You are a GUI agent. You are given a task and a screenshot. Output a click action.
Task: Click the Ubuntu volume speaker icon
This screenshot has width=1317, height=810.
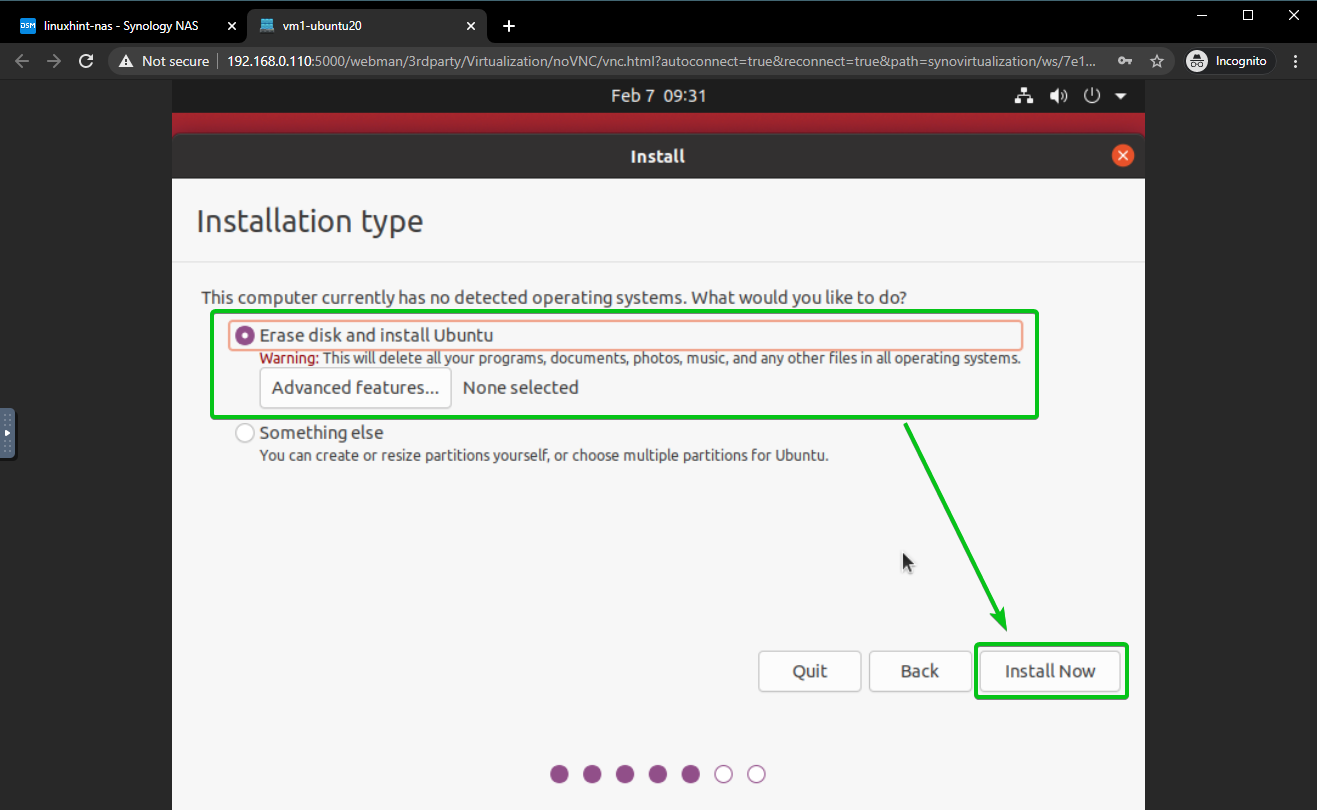pyautogui.click(x=1058, y=96)
